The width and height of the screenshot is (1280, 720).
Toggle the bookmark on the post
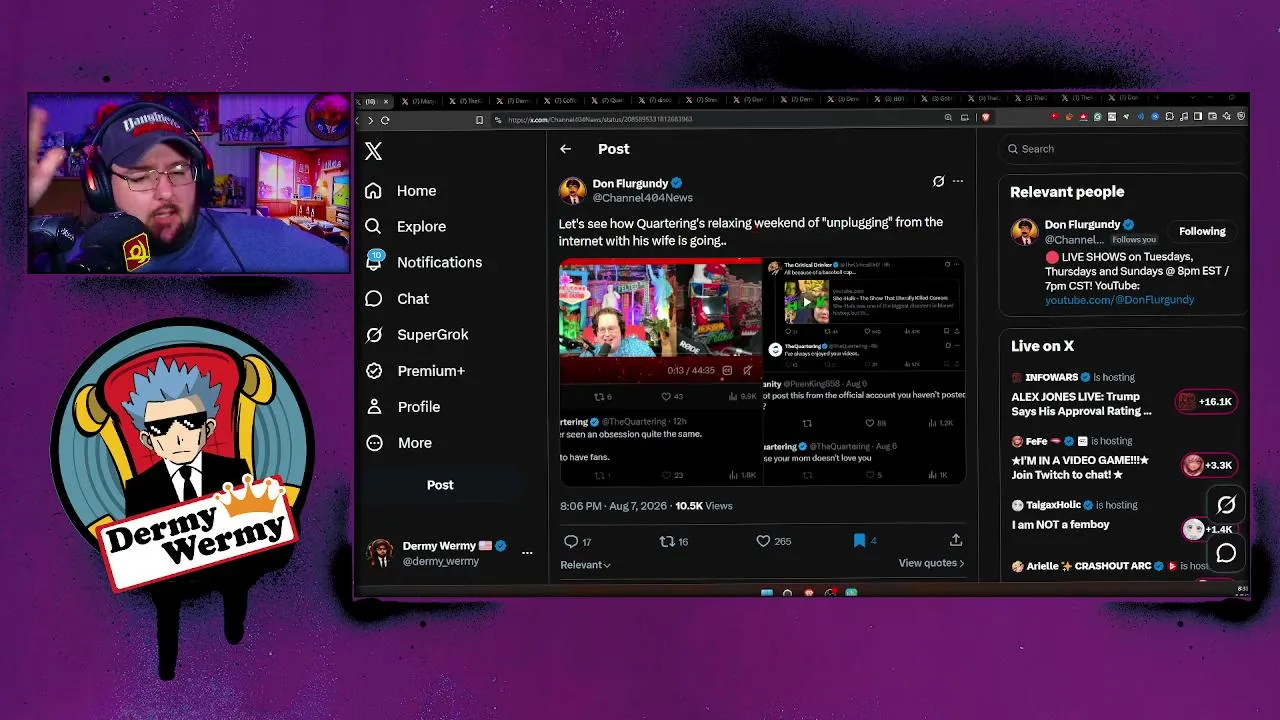click(x=859, y=541)
